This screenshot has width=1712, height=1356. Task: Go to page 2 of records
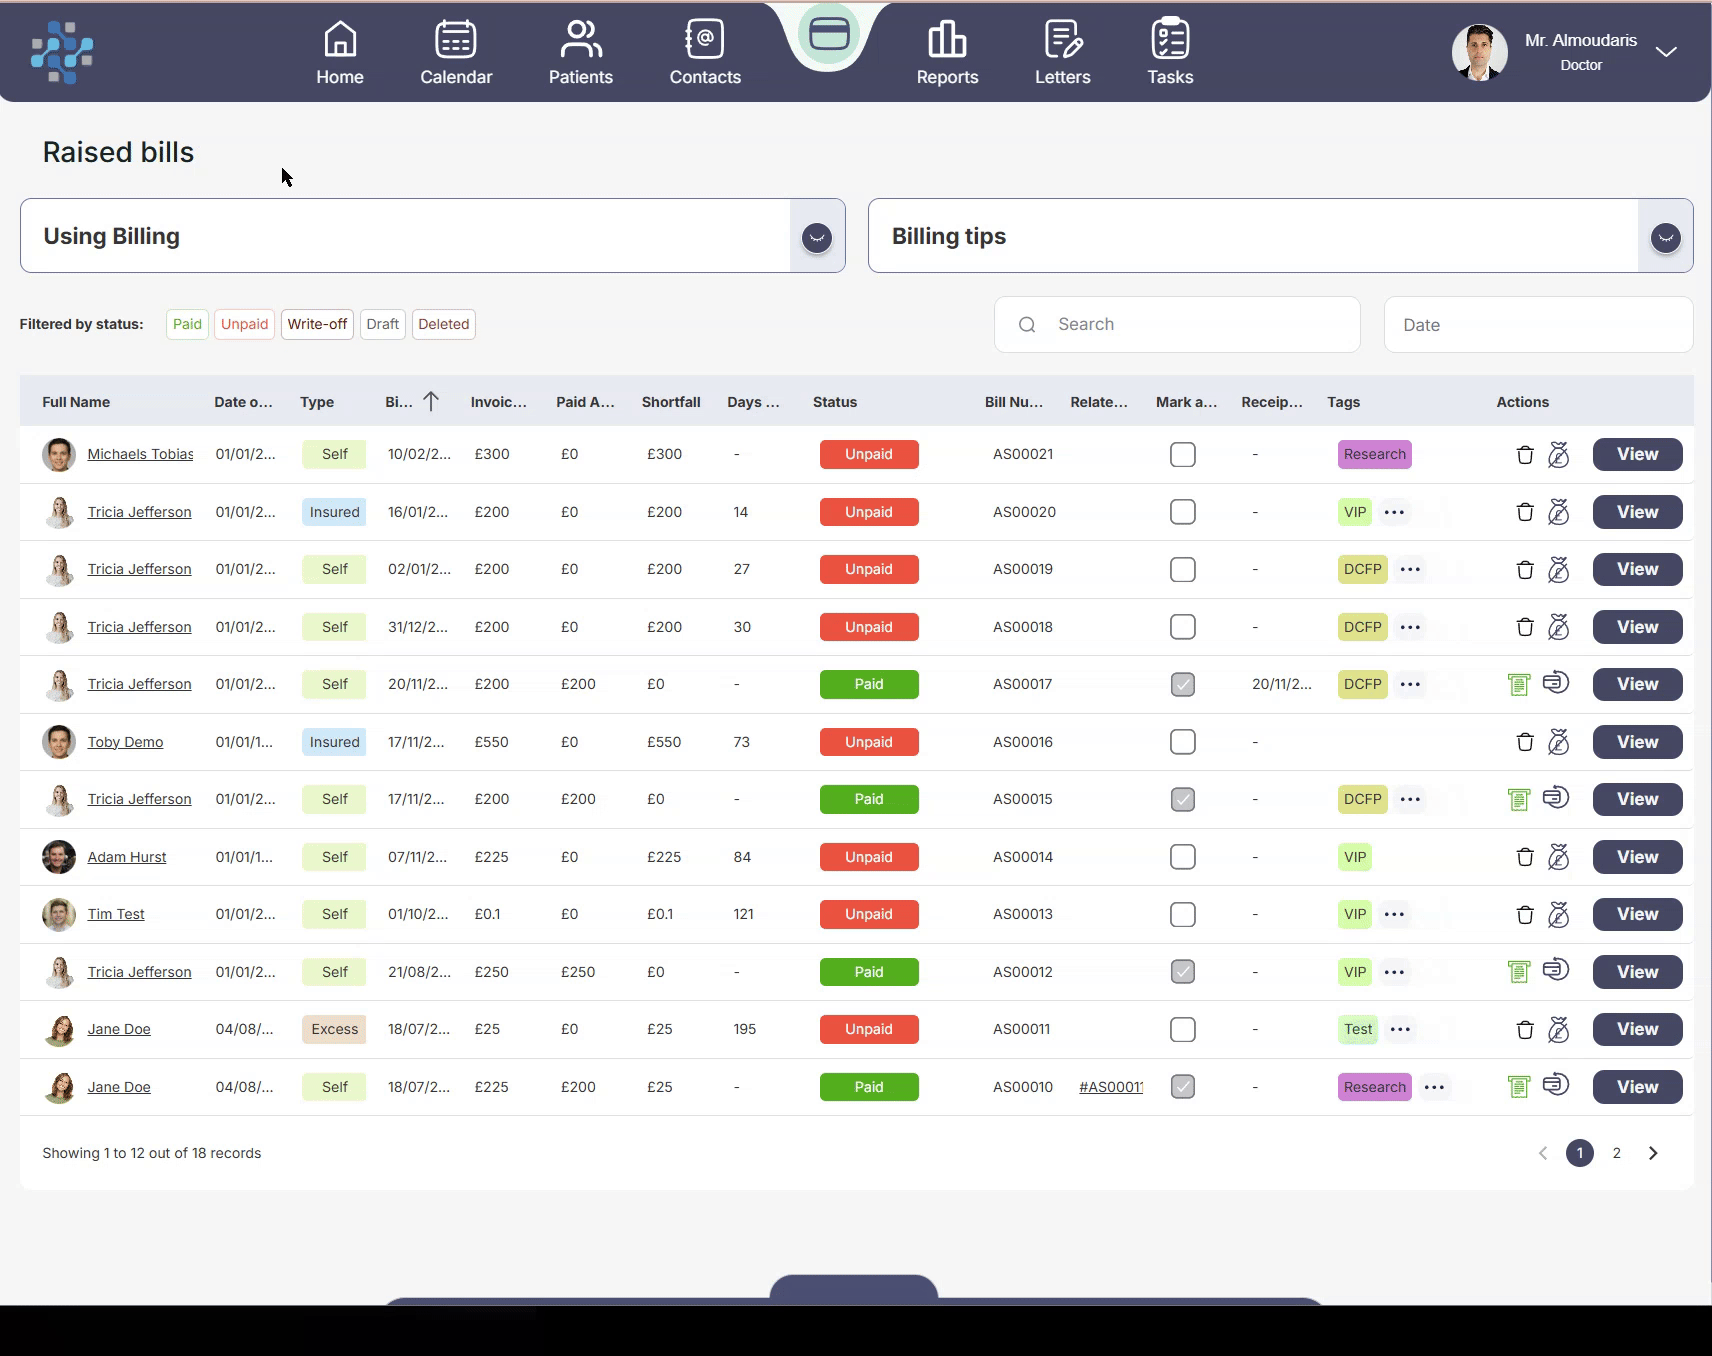coord(1616,1153)
